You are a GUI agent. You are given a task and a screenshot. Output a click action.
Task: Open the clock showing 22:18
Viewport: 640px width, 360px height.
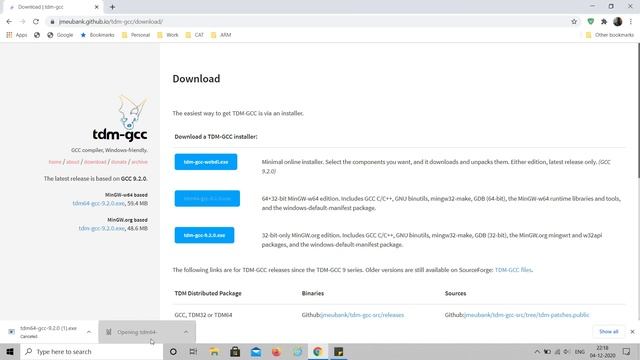602,351
